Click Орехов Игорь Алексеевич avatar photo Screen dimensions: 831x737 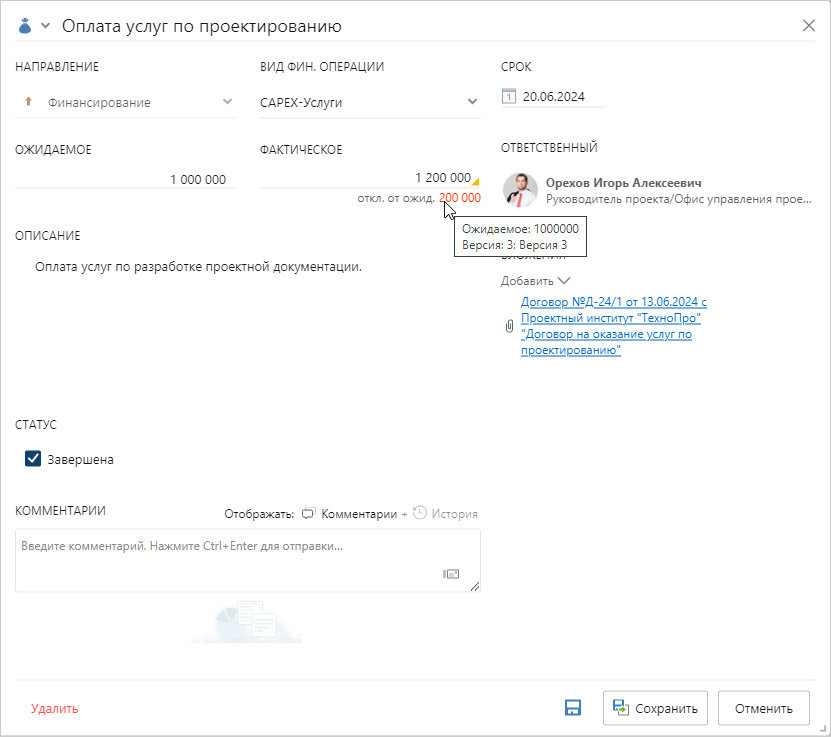[x=520, y=190]
